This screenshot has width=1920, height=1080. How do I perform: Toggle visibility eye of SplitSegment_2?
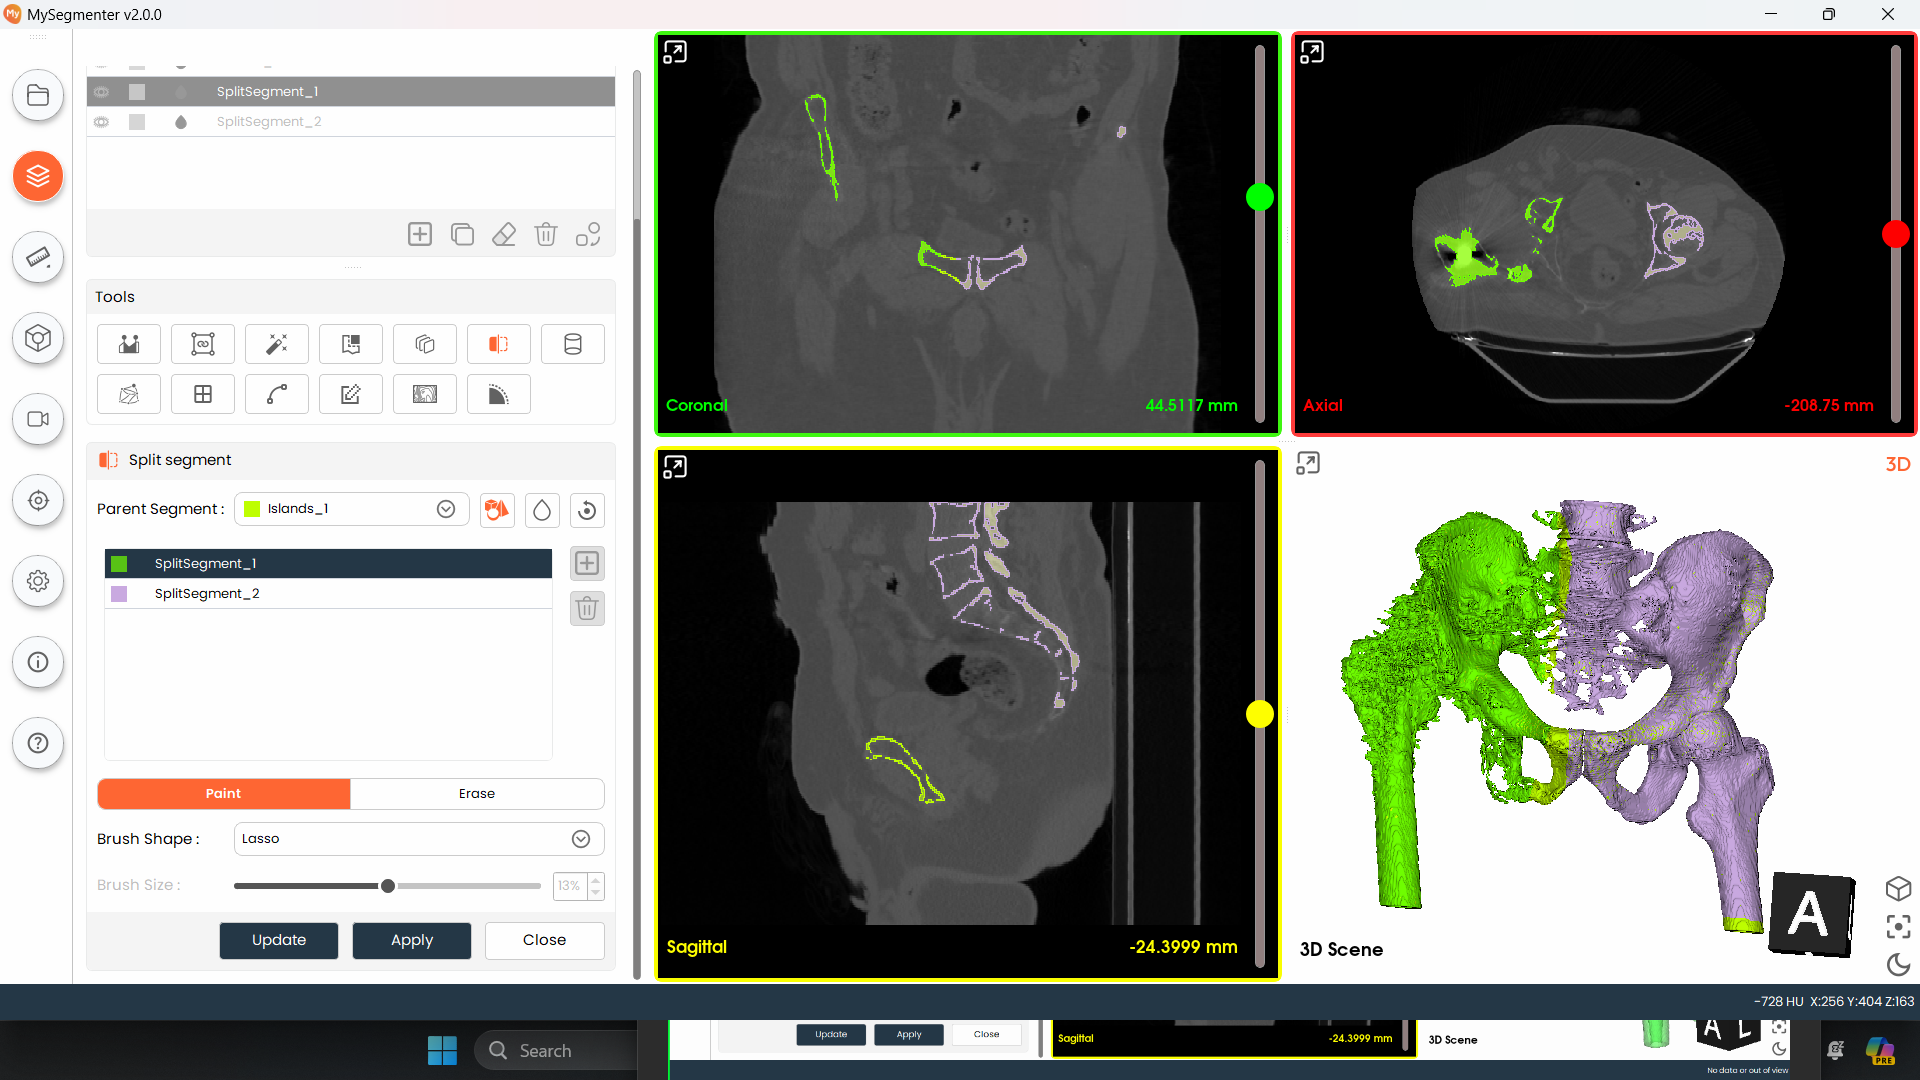click(x=102, y=122)
